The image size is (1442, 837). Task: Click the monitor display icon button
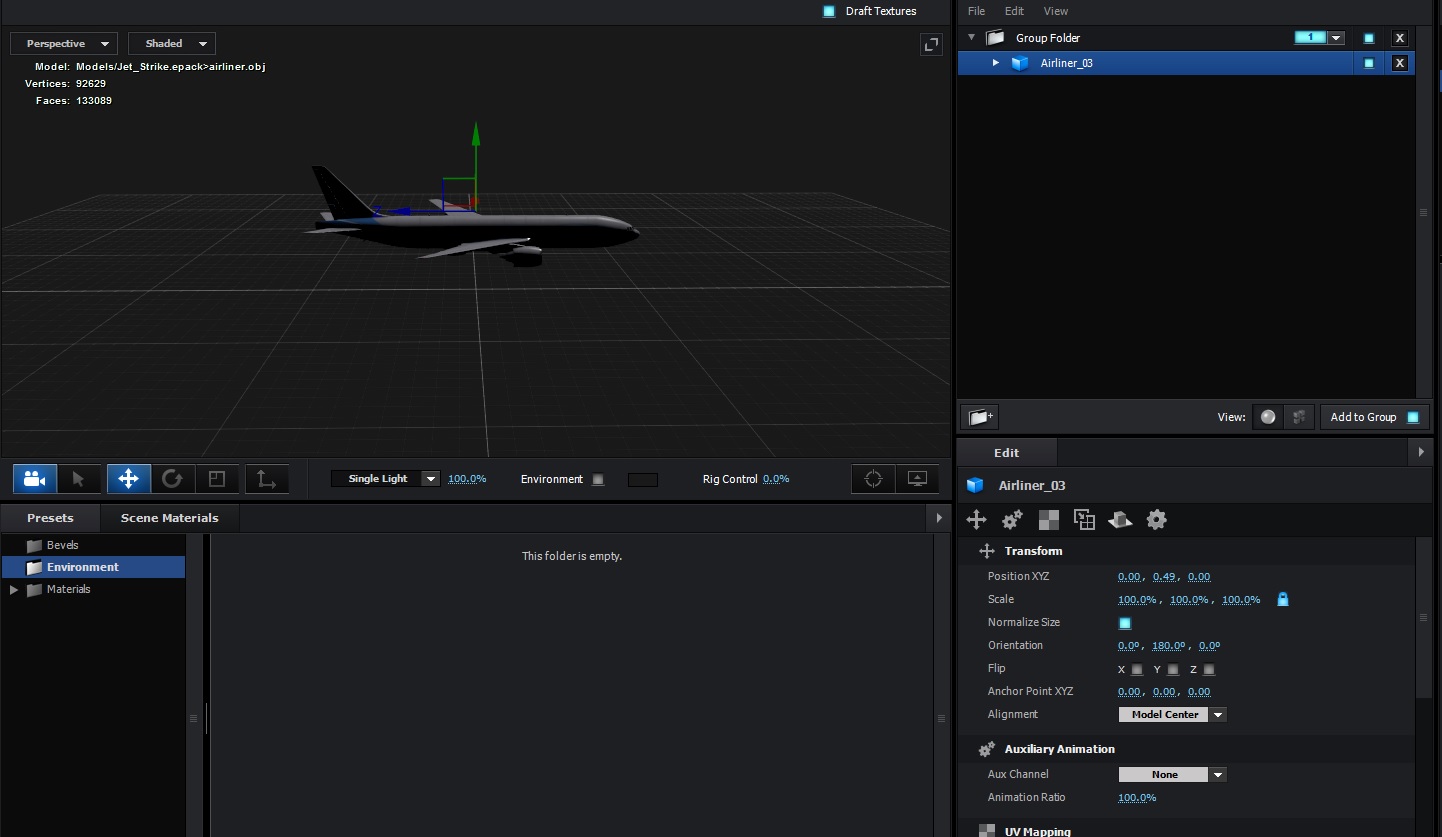click(917, 479)
